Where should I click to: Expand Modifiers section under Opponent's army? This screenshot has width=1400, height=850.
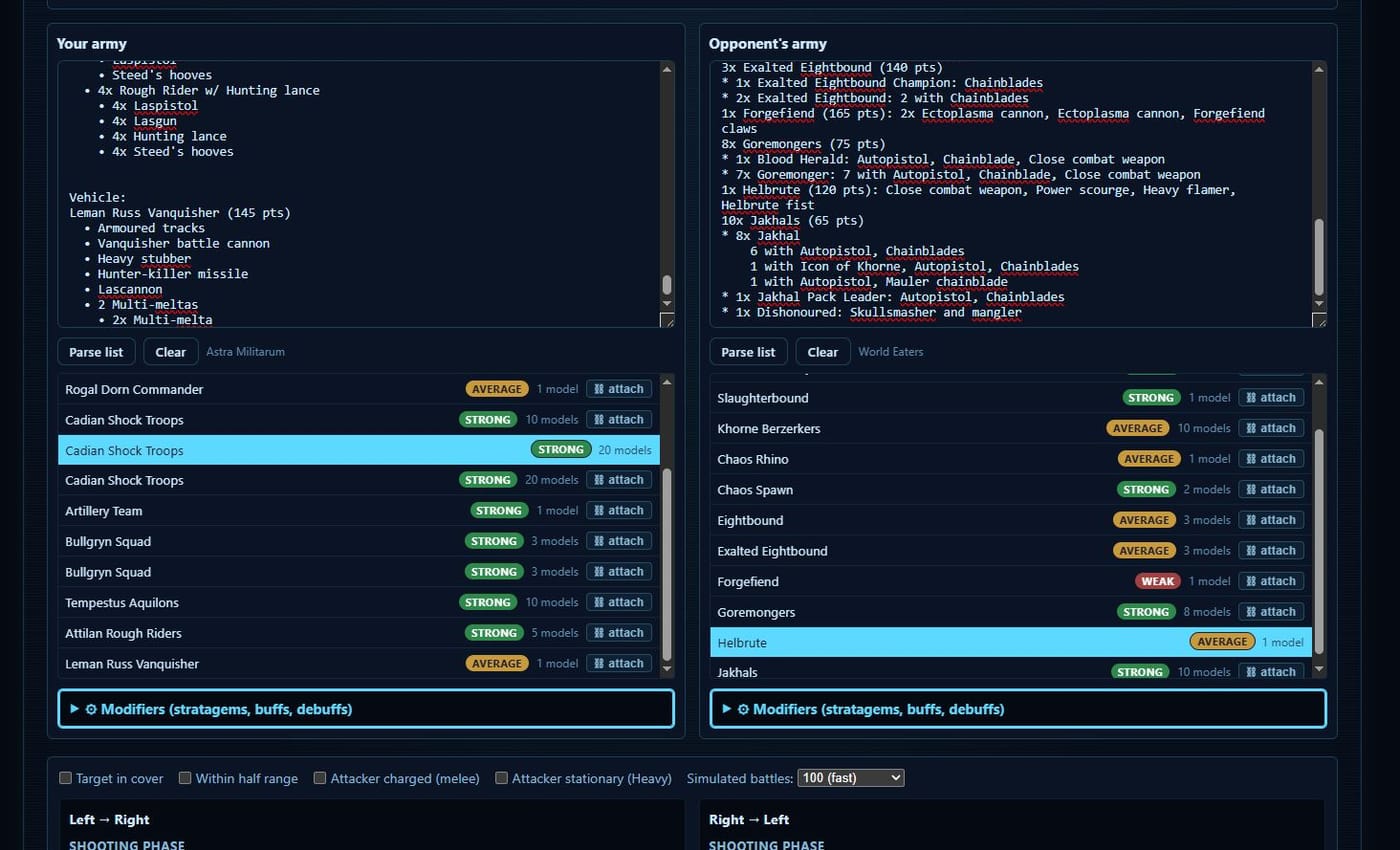(1018, 709)
